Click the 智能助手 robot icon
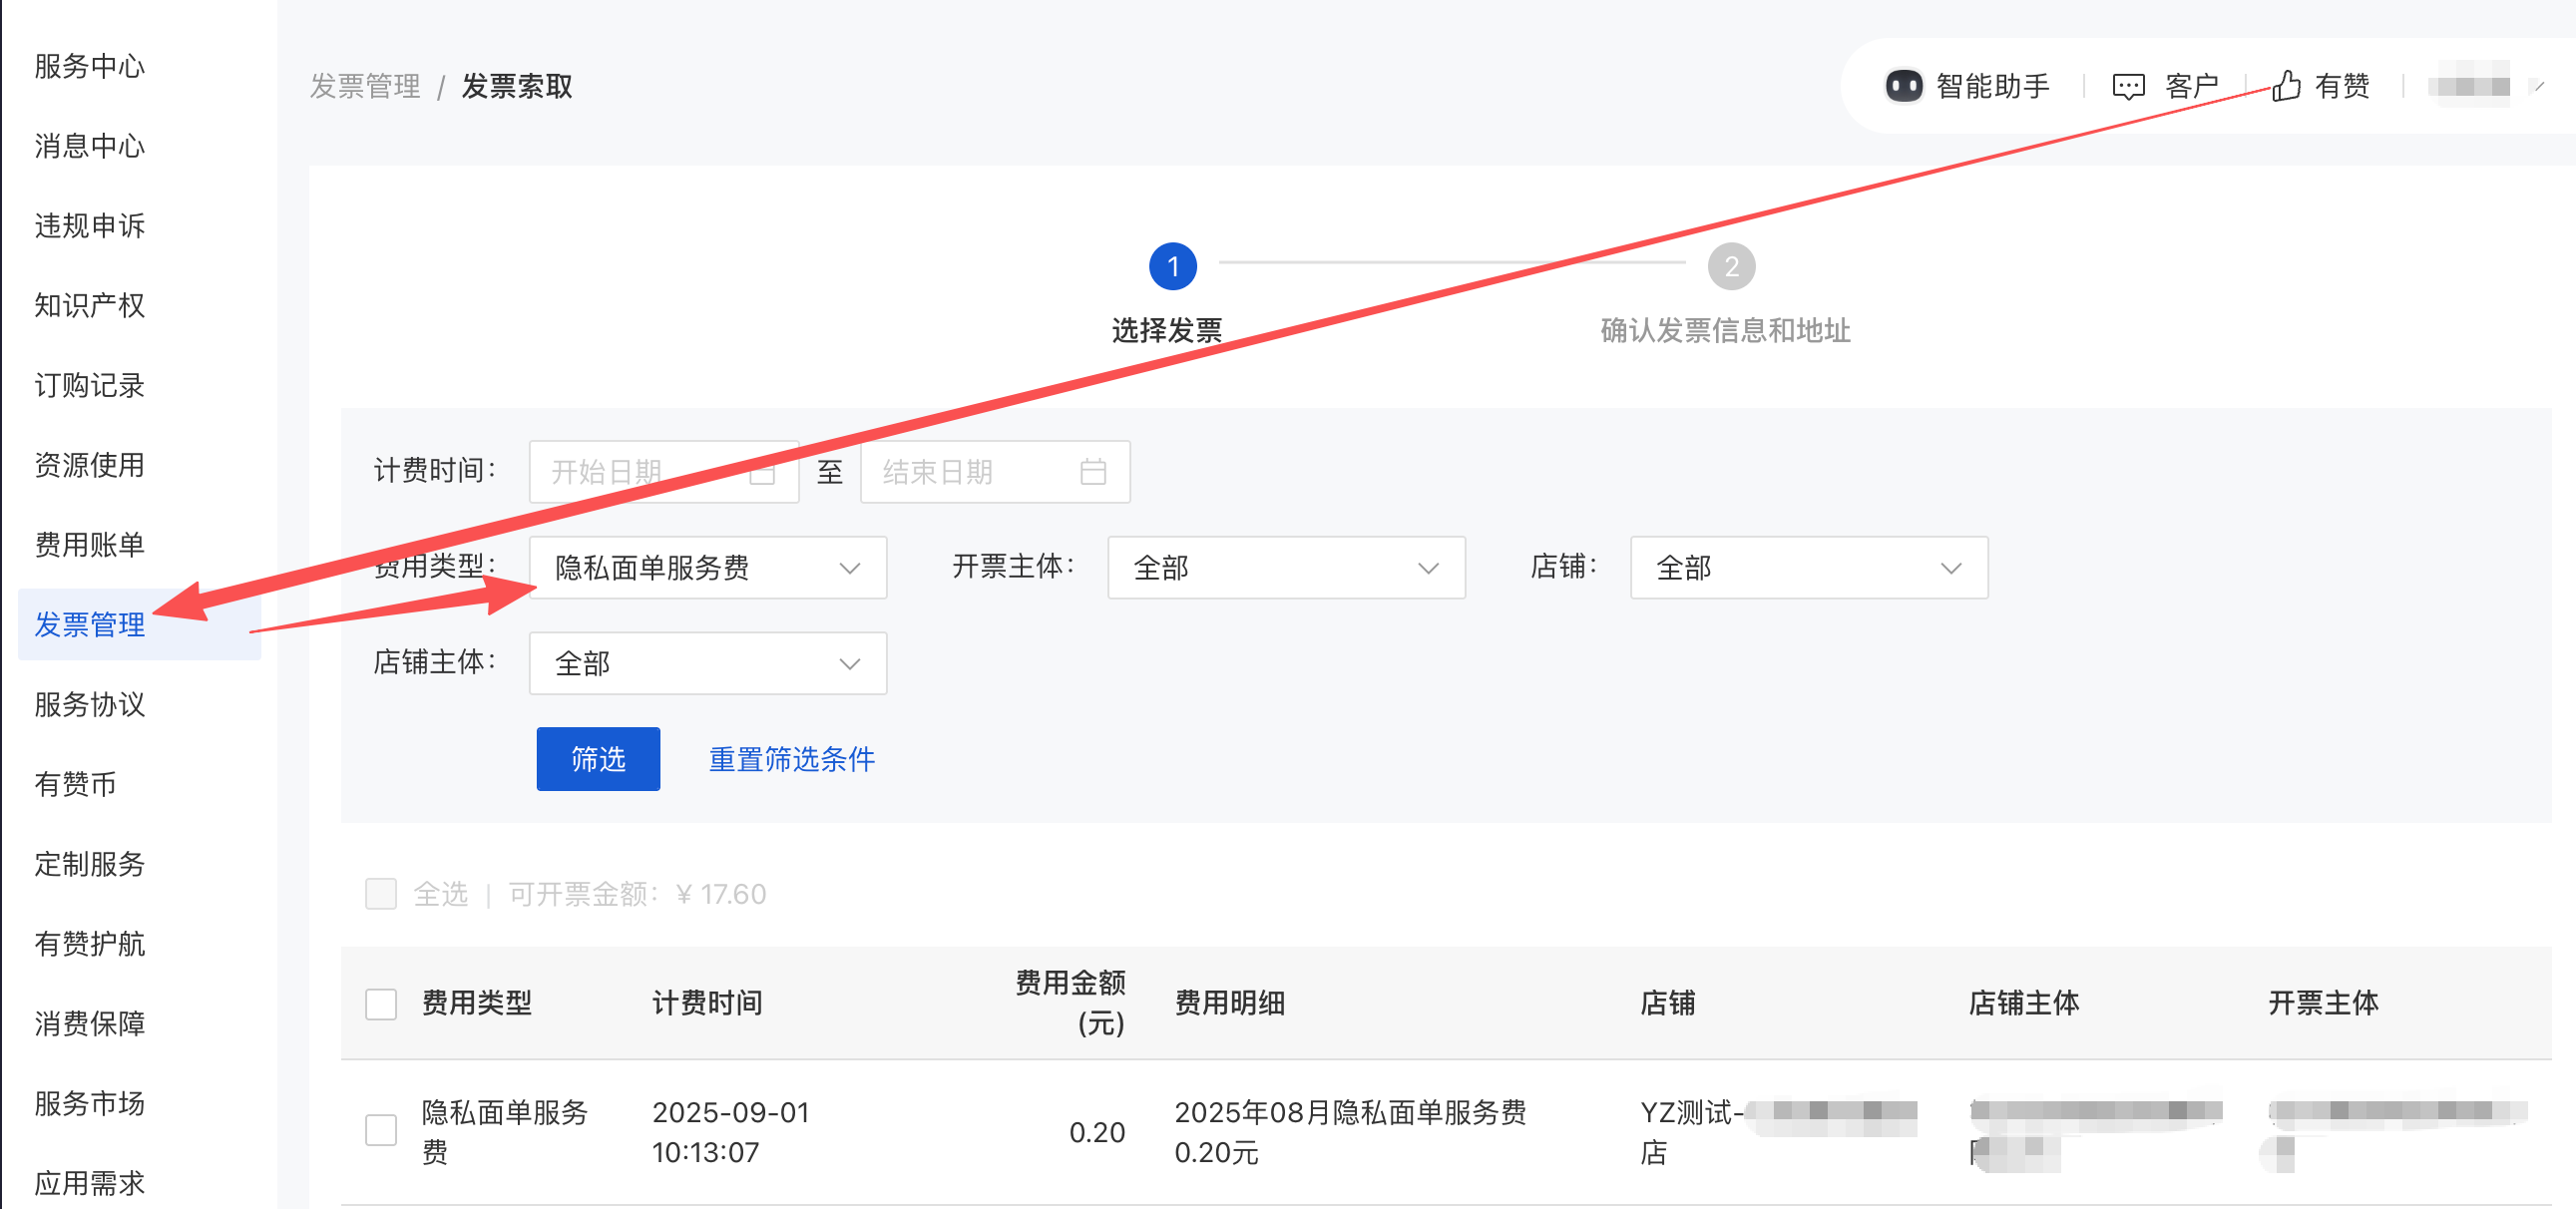The width and height of the screenshot is (2576, 1209). (1903, 86)
